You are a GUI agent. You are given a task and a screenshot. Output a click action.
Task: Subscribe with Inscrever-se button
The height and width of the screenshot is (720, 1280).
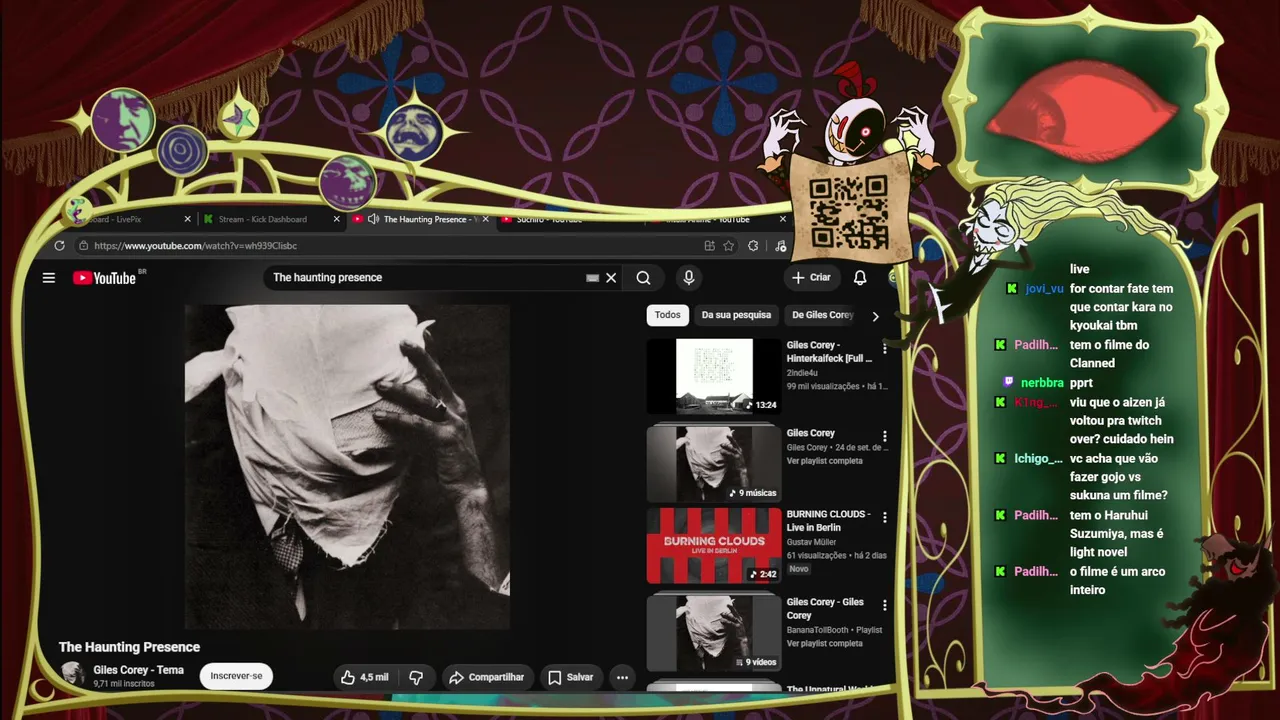[236, 676]
